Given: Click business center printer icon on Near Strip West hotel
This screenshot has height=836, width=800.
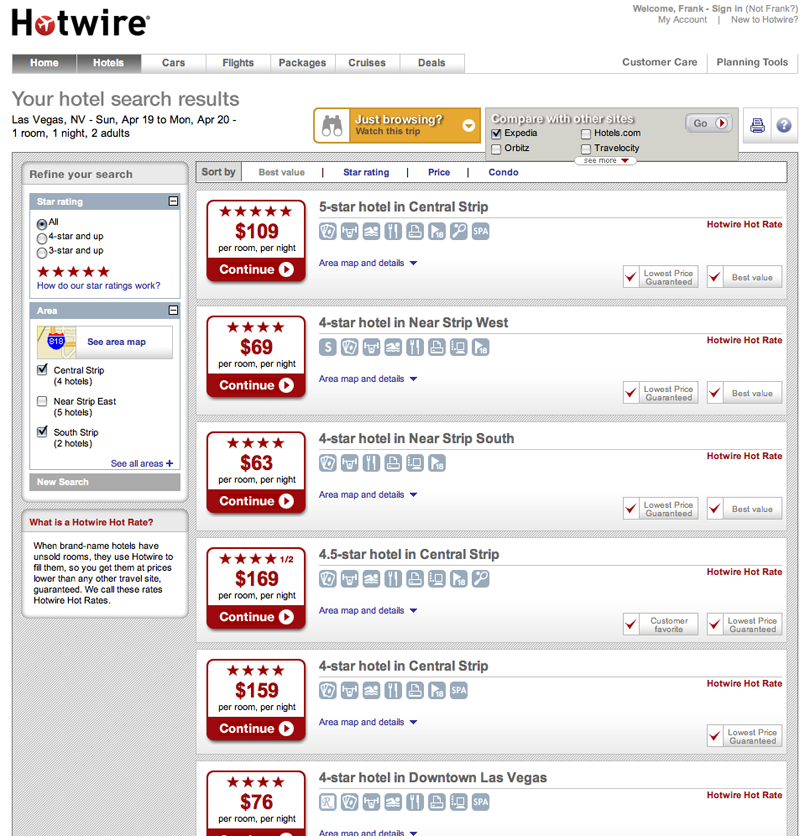Looking at the screenshot, I should point(437,348).
